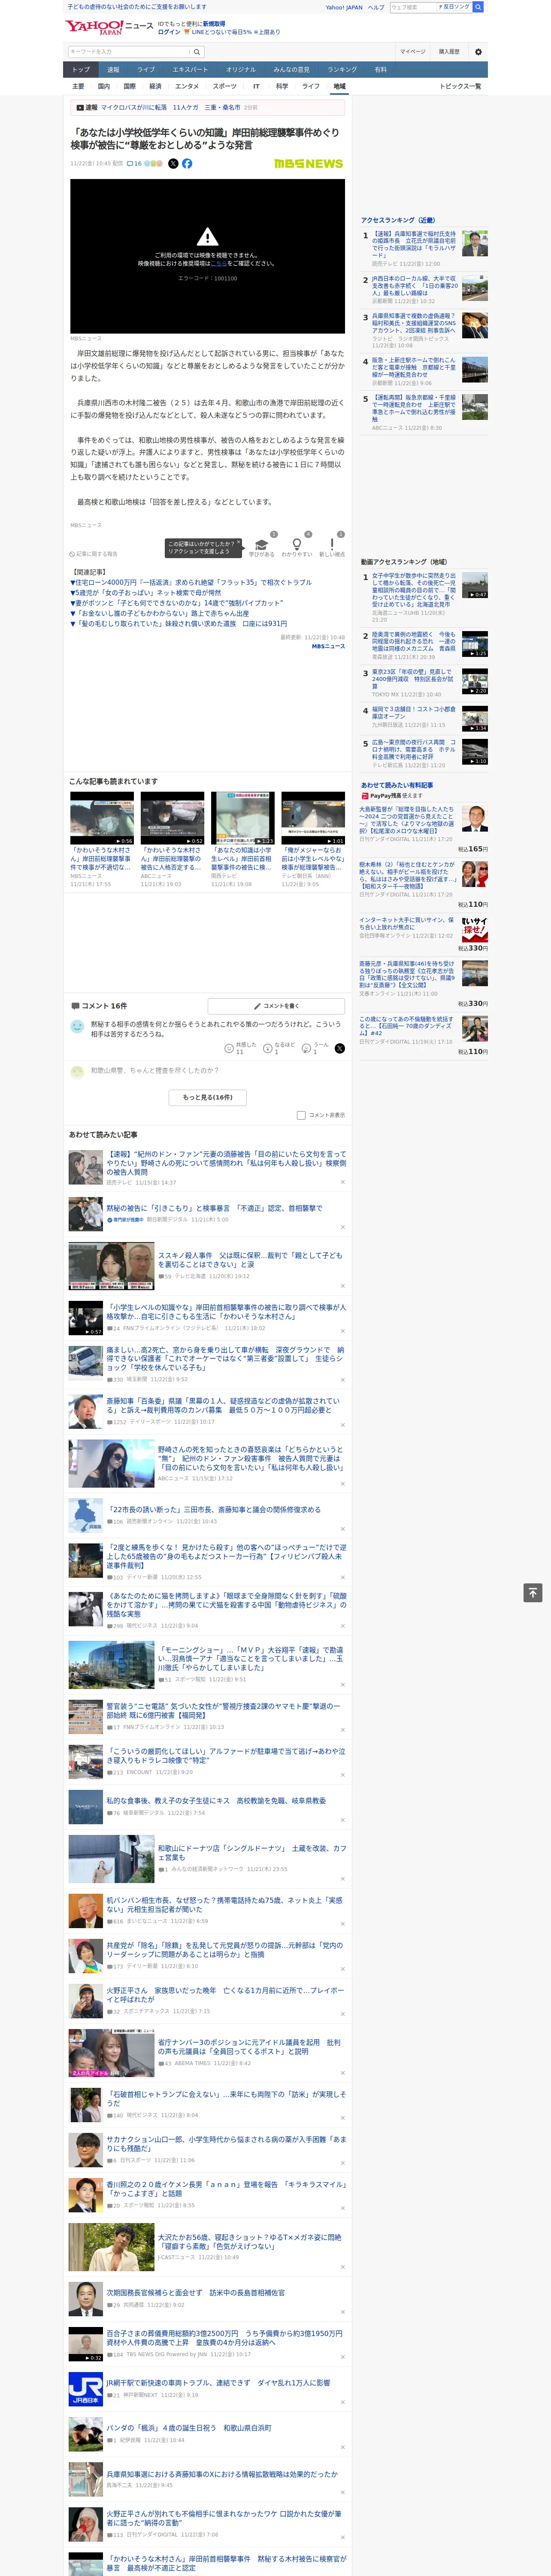Share first comment on X
Viewport: 551px width, 2576px height.
(339, 1048)
